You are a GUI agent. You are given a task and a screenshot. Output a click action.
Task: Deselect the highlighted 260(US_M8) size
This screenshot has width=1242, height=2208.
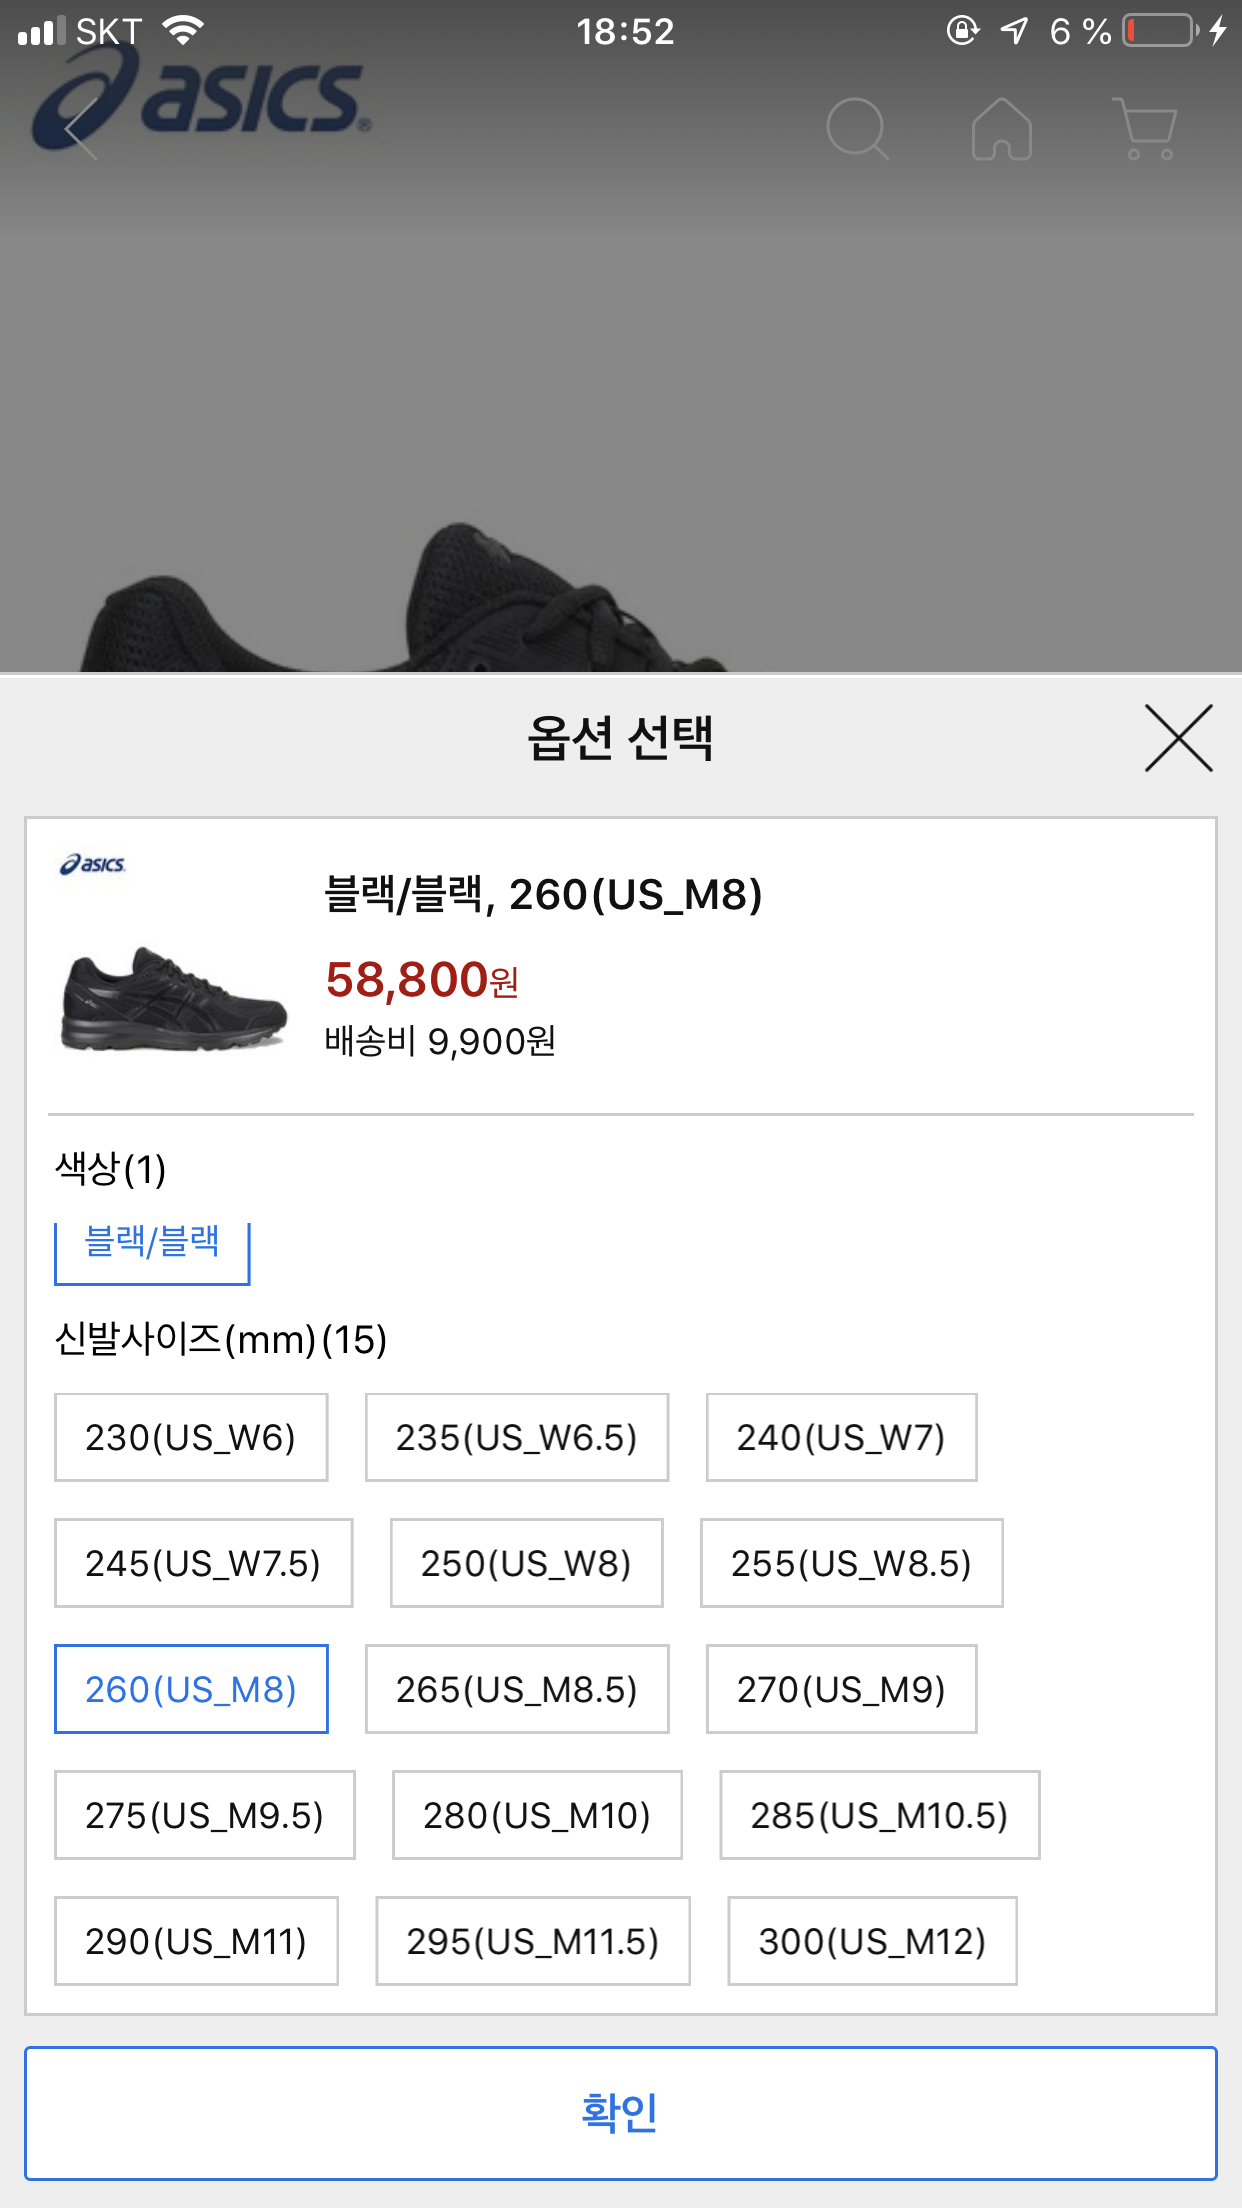(191, 1689)
